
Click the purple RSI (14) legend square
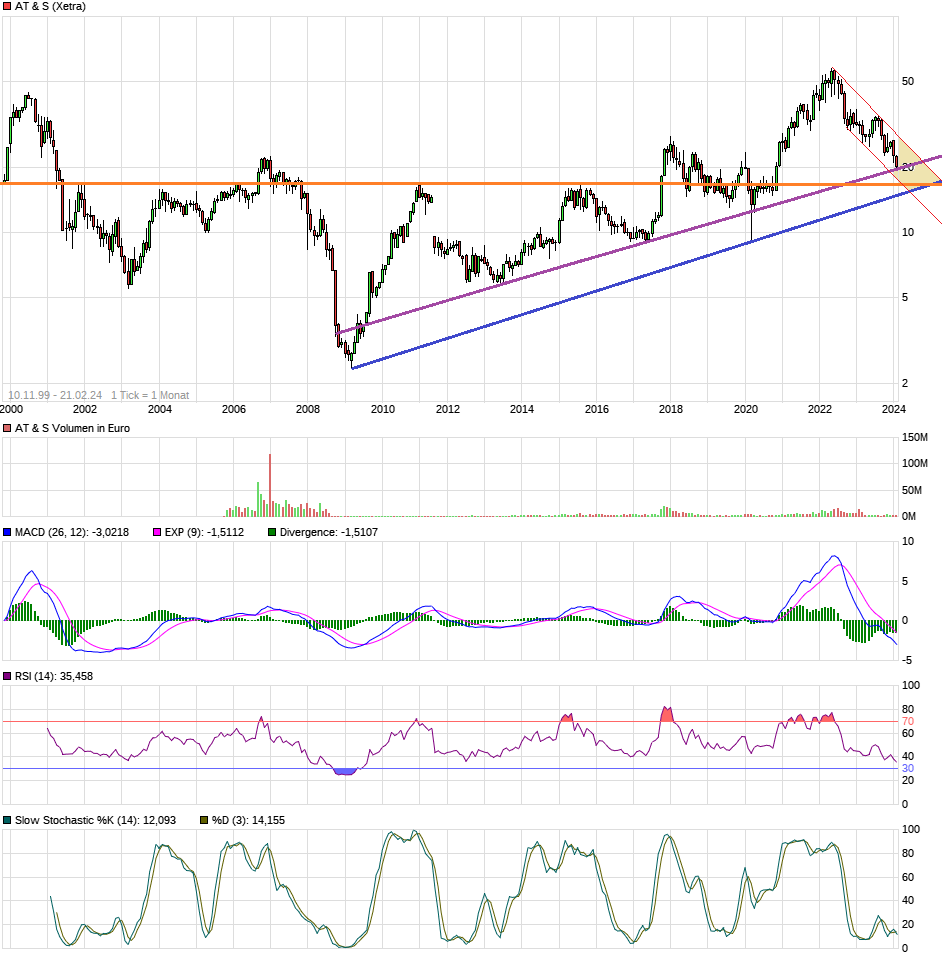pyautogui.click(x=7, y=676)
